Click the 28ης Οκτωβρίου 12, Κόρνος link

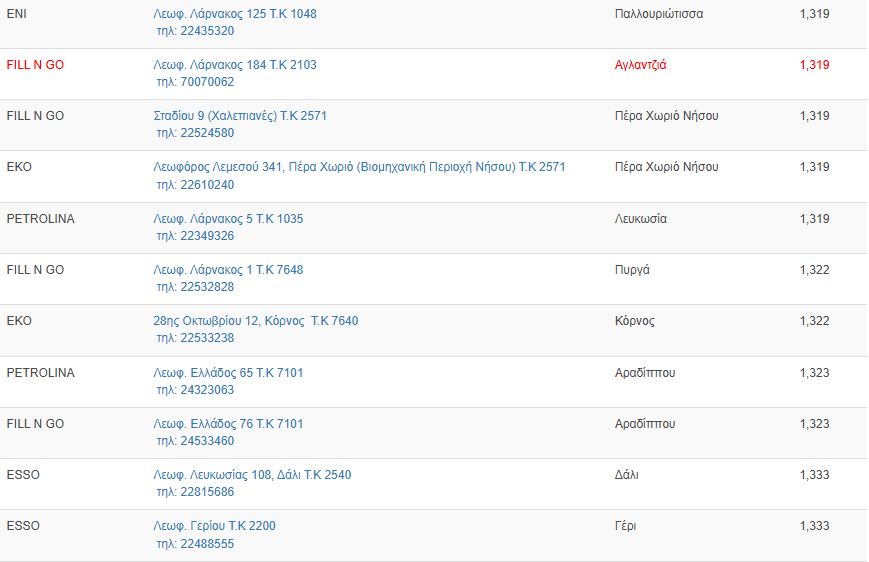tap(255, 321)
